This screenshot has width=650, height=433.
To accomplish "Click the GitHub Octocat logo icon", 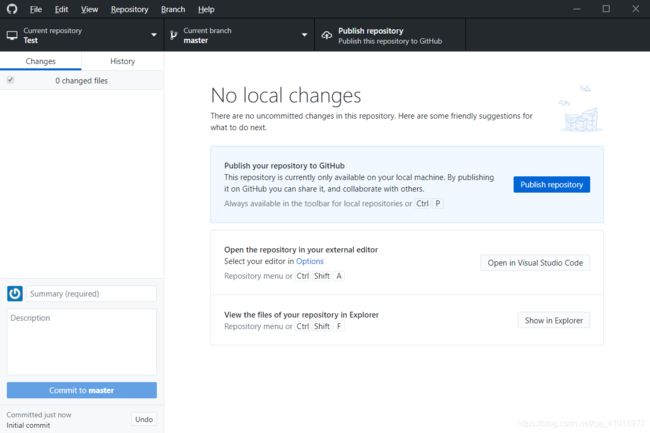I will [x=12, y=9].
